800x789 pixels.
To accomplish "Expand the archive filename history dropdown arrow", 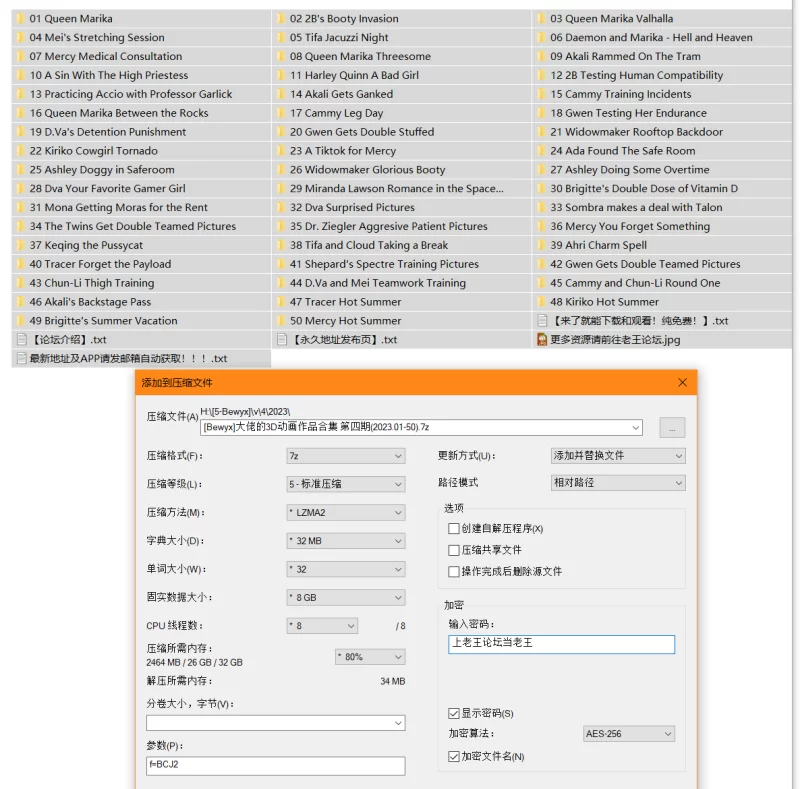I will (636, 428).
